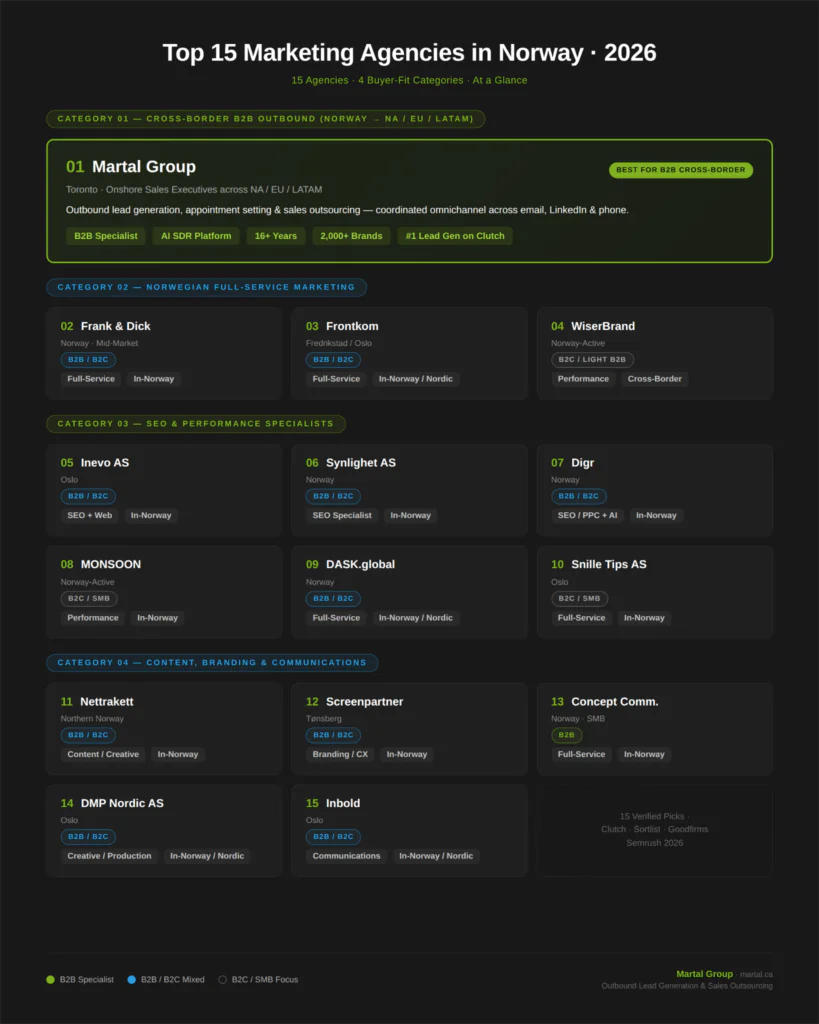Open the "07 Digr" card heading
Screen dimensions: 819x1024
(573, 462)
